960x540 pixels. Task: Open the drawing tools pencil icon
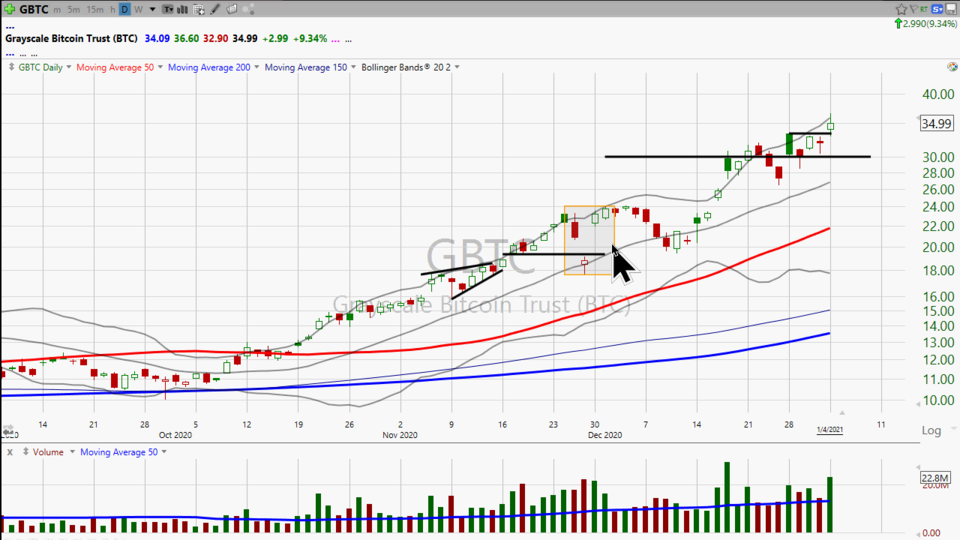point(215,9)
